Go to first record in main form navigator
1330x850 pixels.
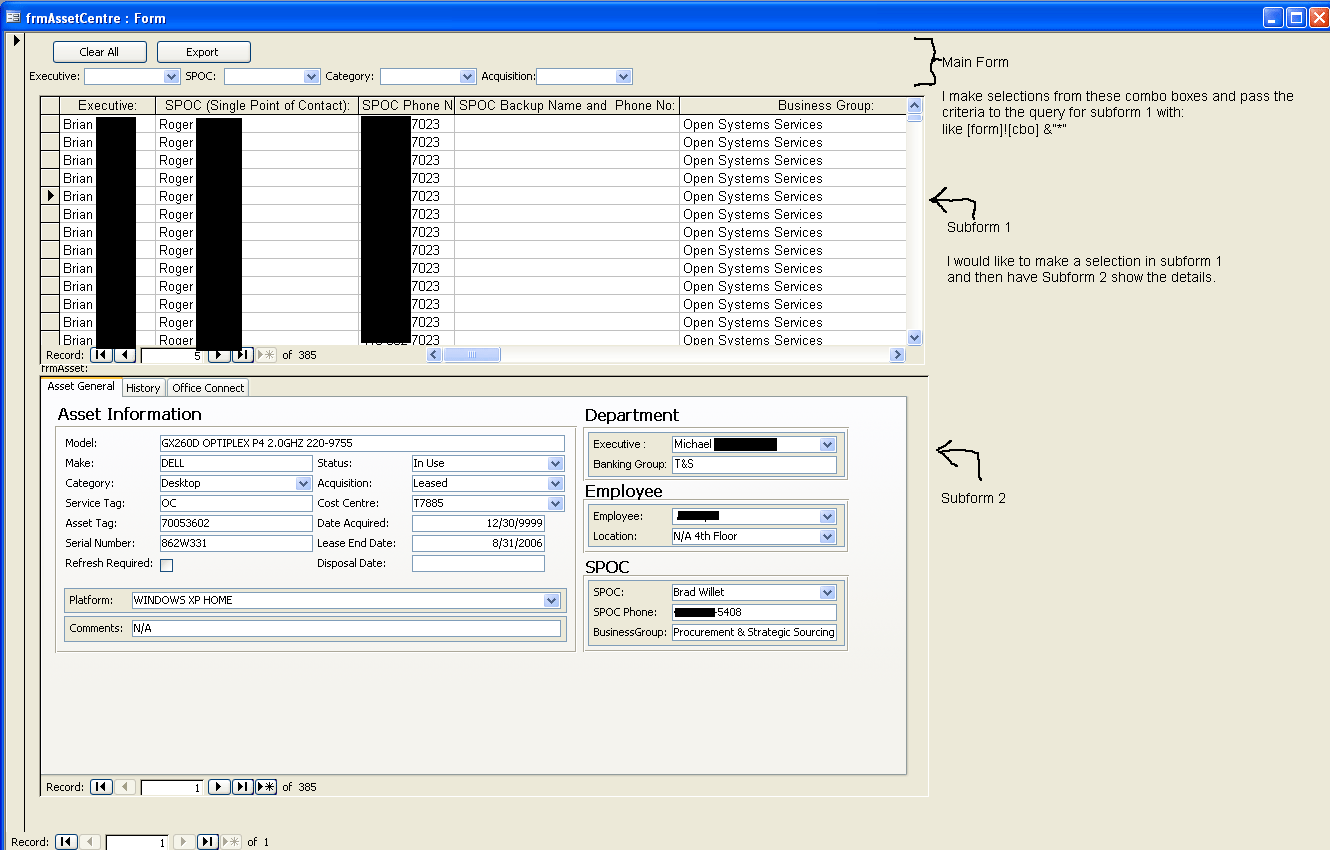[66, 842]
